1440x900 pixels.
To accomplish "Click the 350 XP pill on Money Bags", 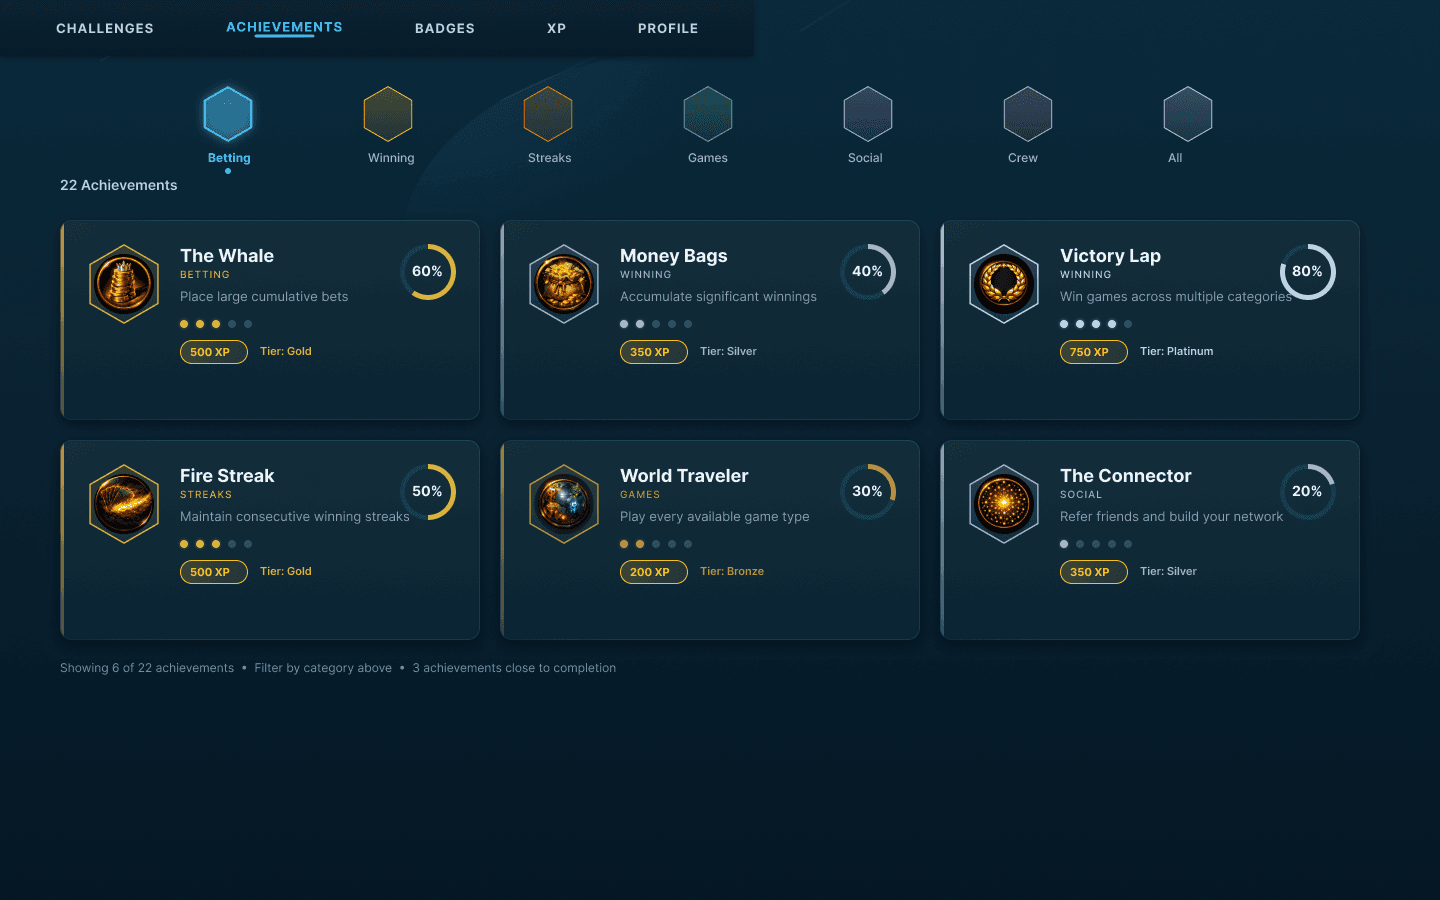I will [x=654, y=352].
